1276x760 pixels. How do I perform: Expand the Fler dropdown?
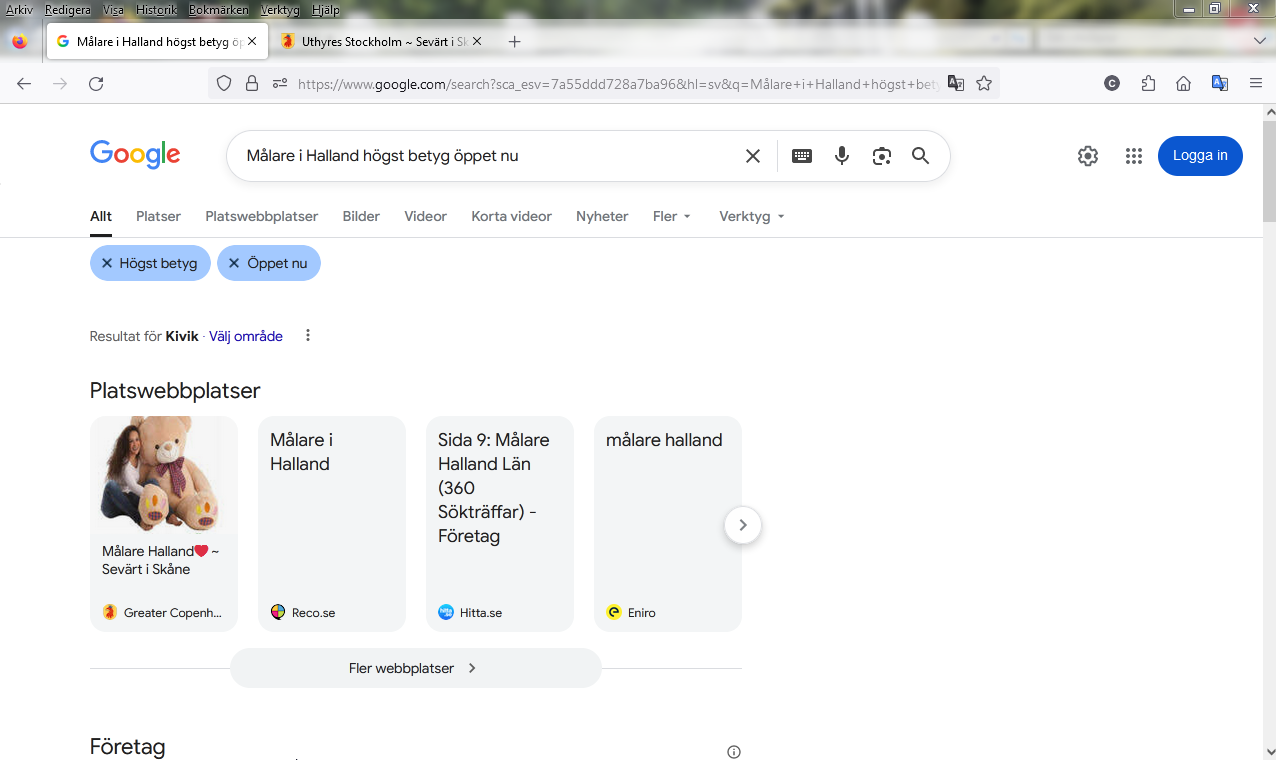[672, 216]
